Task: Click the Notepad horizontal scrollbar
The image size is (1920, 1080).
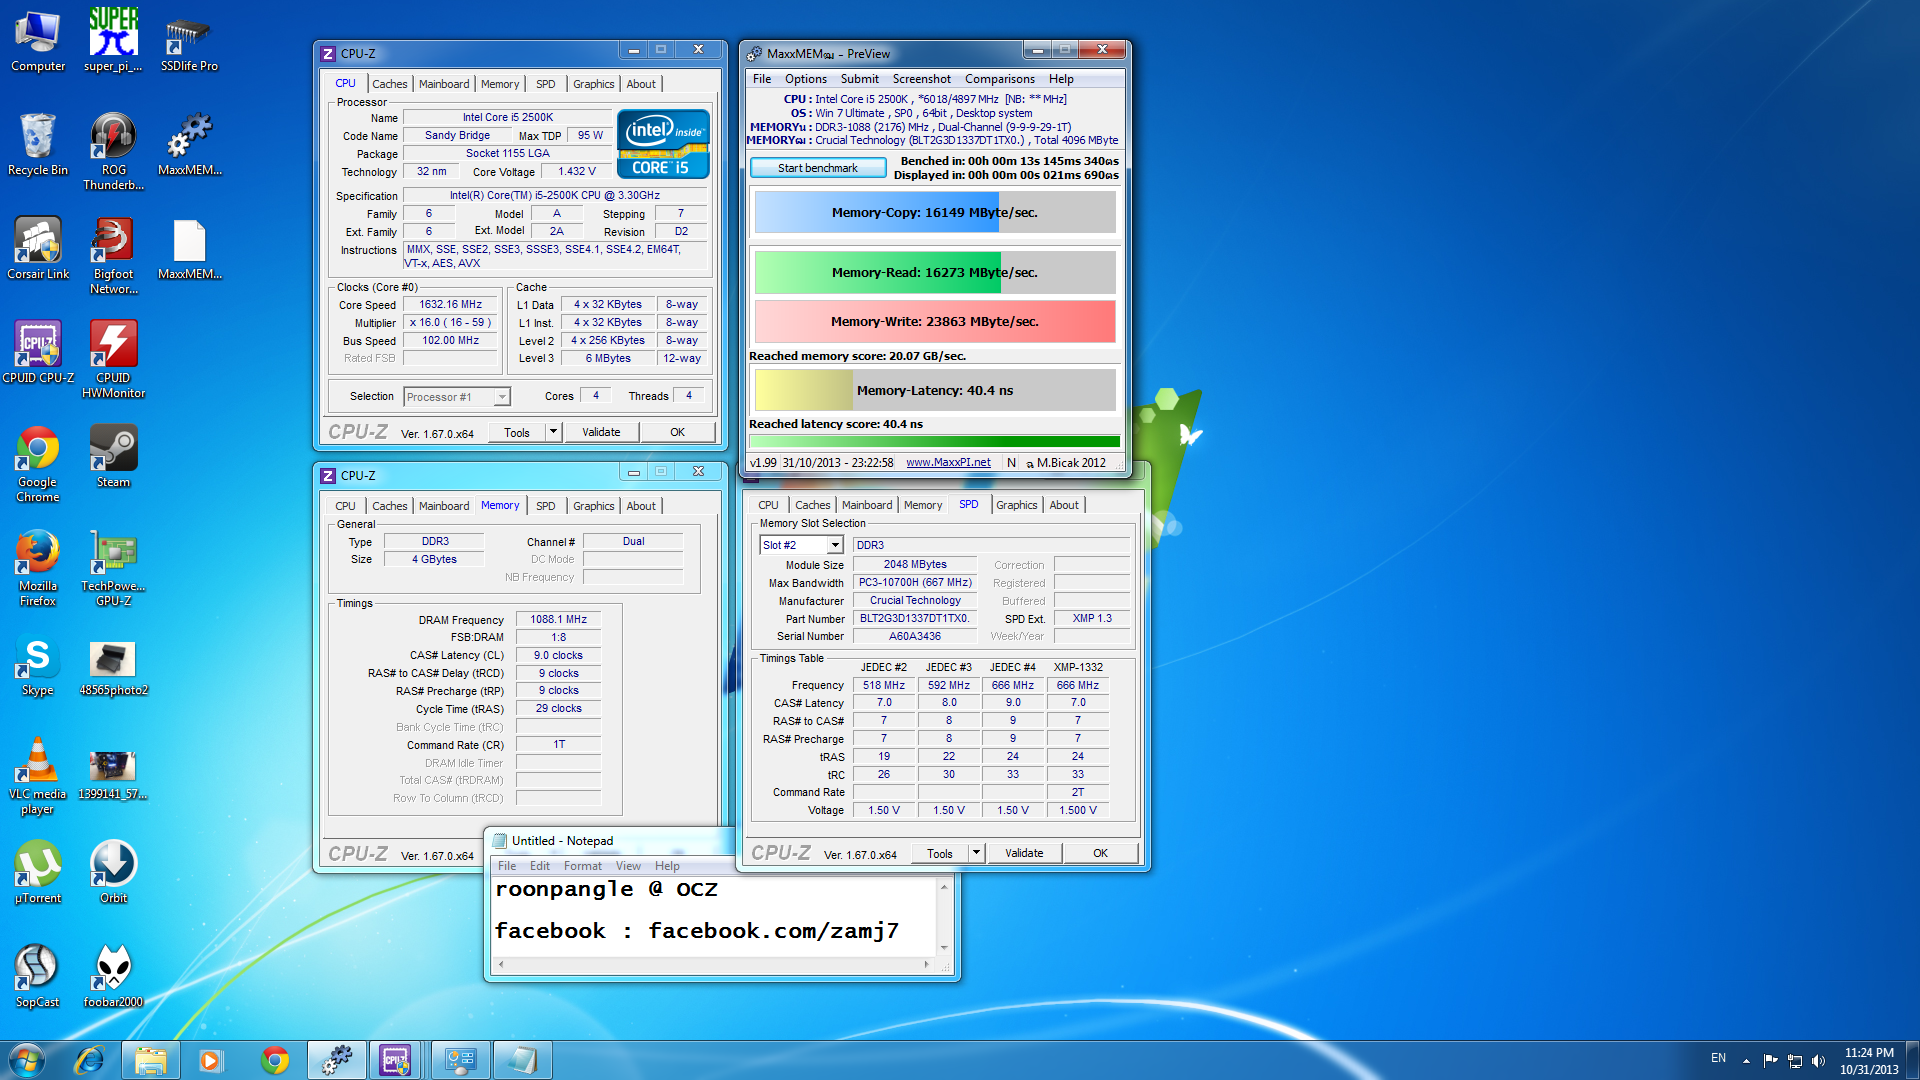Action: 713,965
